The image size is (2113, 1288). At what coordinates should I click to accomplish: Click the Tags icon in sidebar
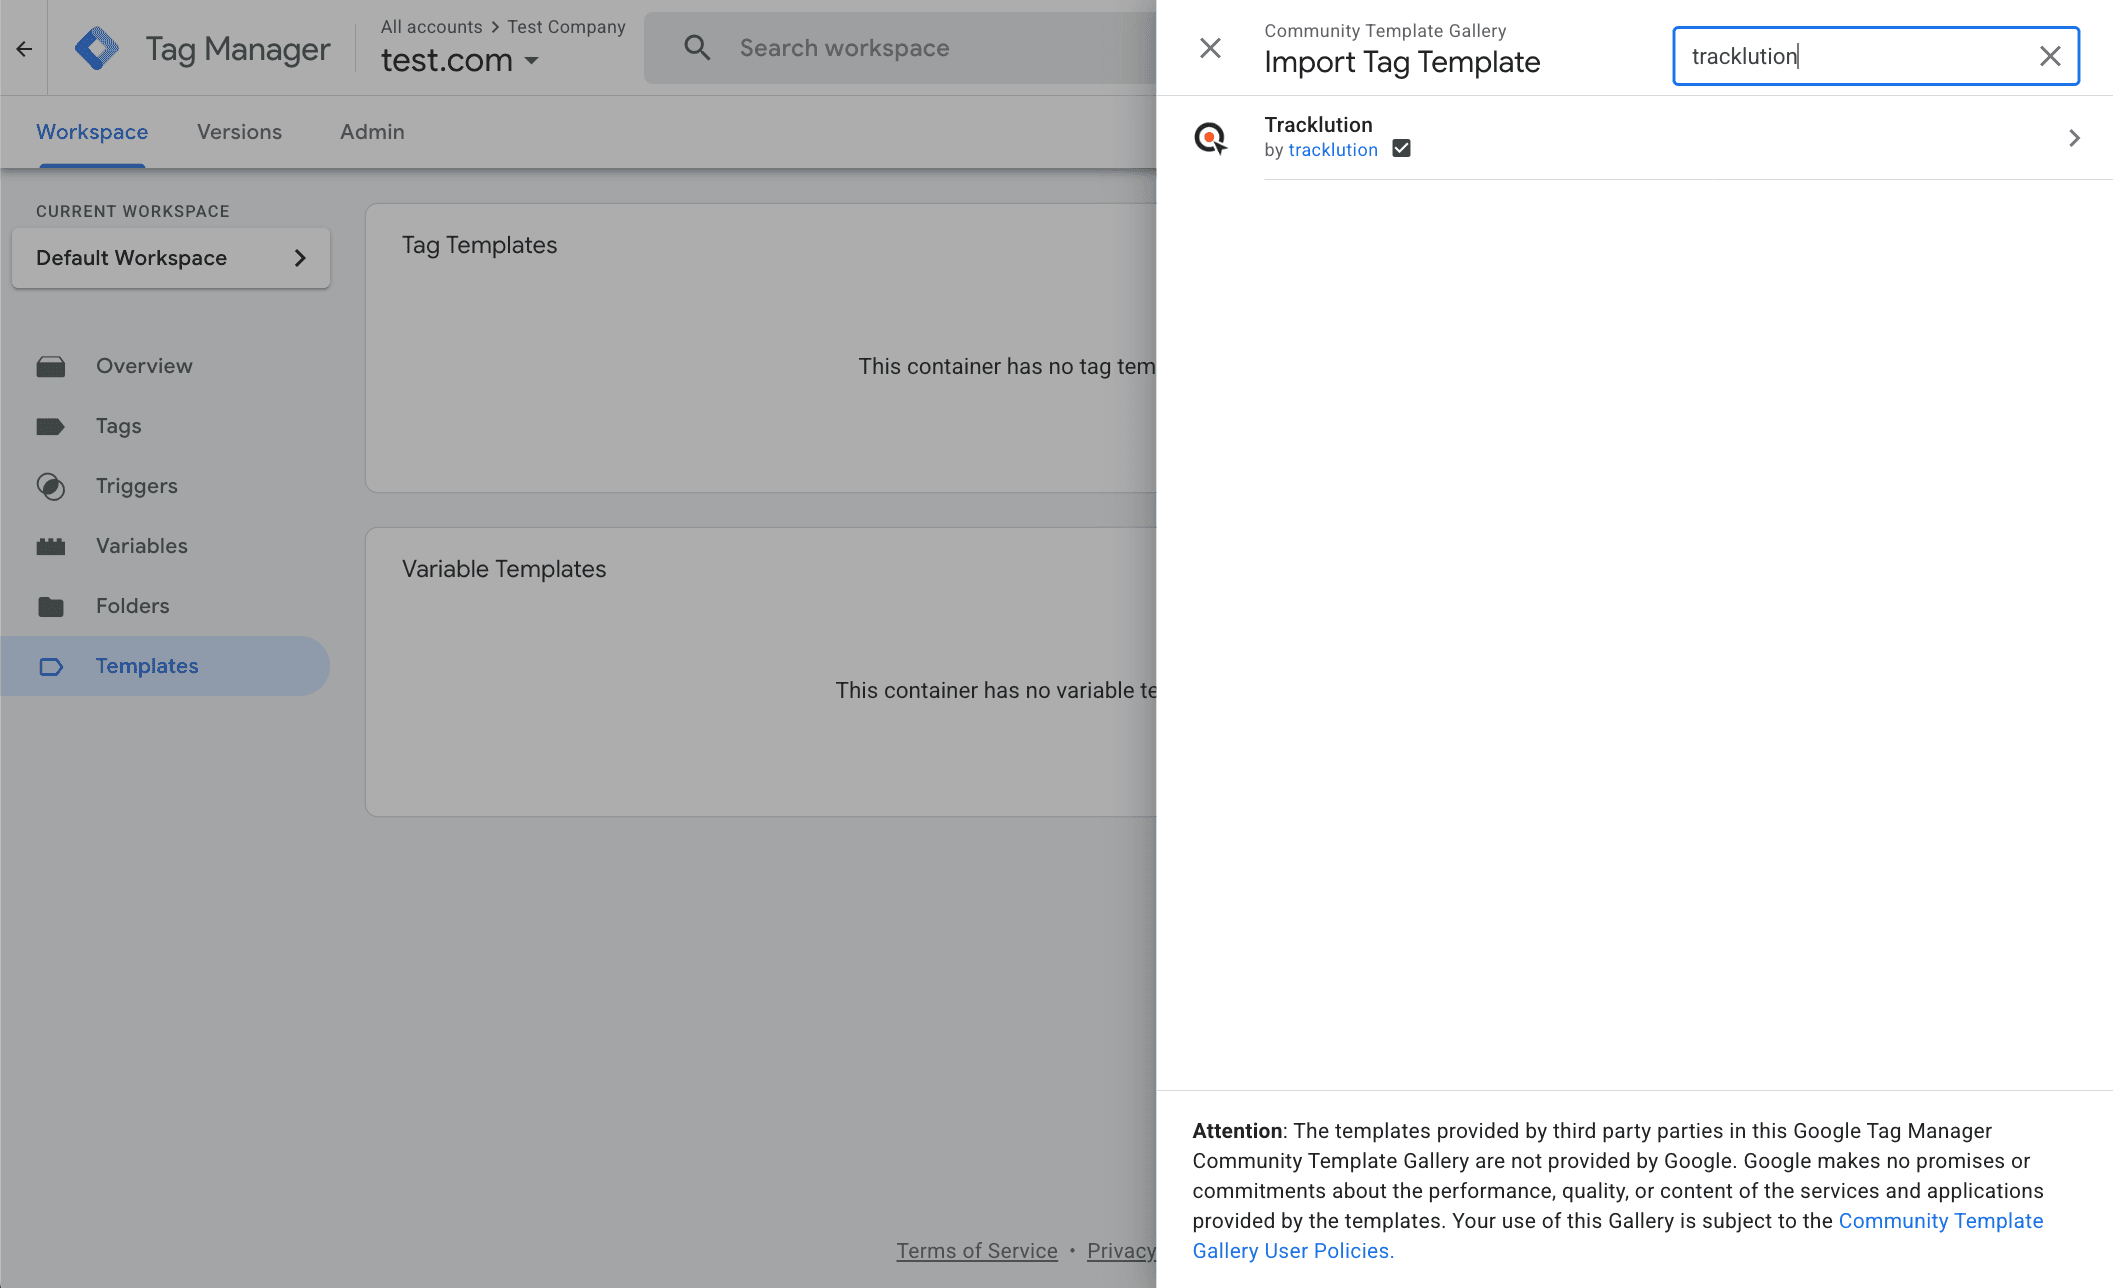click(51, 426)
